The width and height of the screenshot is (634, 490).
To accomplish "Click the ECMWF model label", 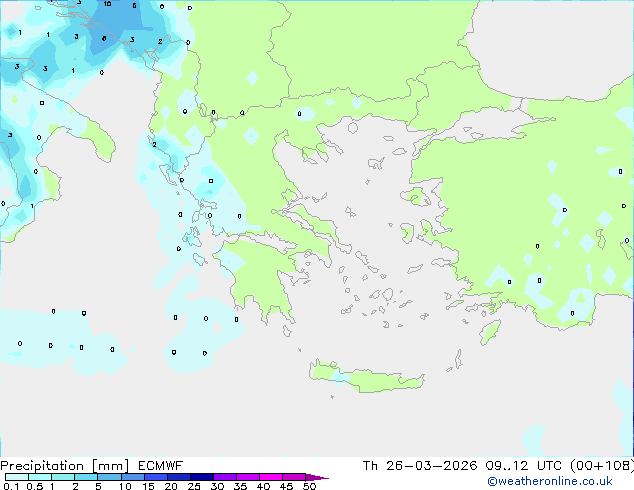I will click(x=161, y=466).
